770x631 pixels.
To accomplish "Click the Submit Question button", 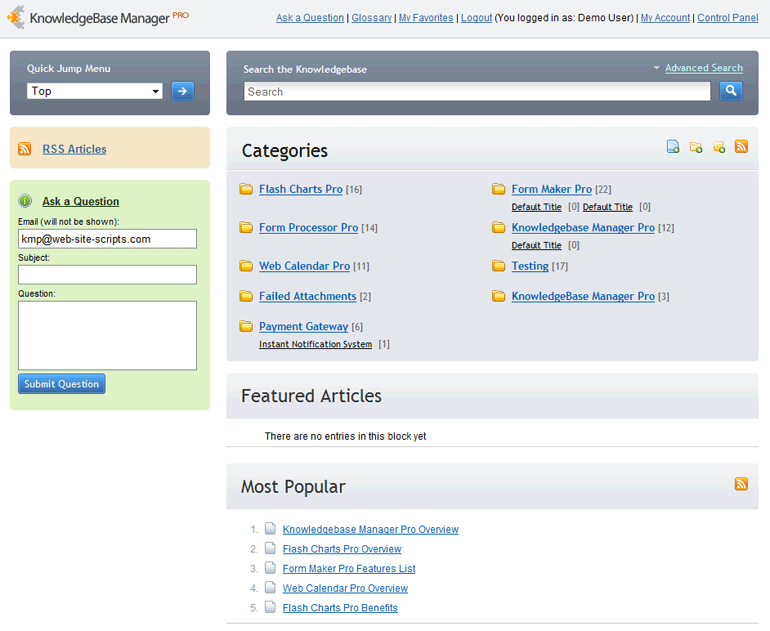I will [x=62, y=384].
